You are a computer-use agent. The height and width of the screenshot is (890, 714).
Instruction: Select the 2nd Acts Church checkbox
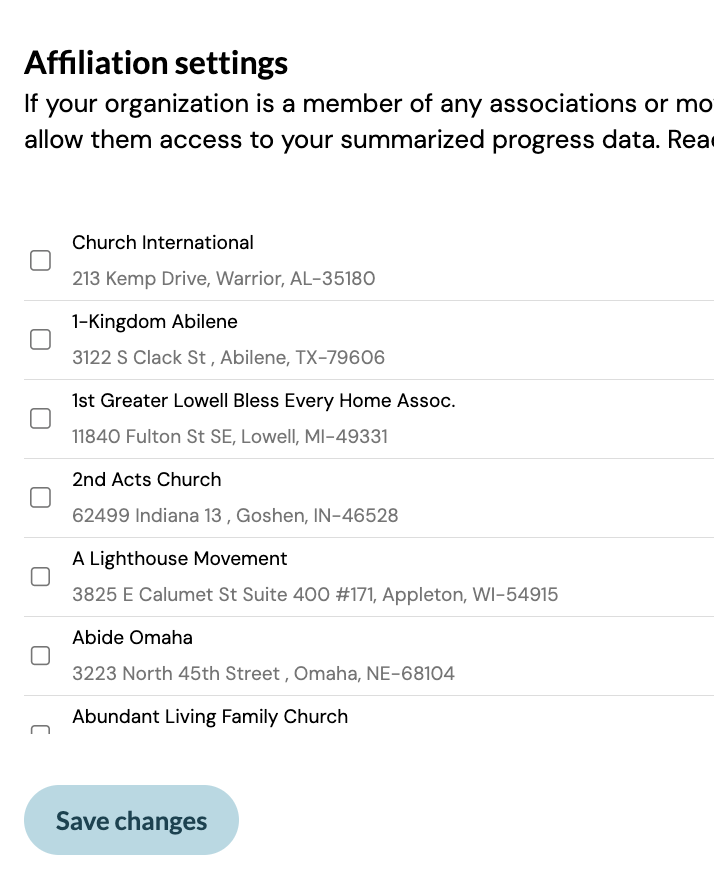pyautogui.click(x=40, y=498)
